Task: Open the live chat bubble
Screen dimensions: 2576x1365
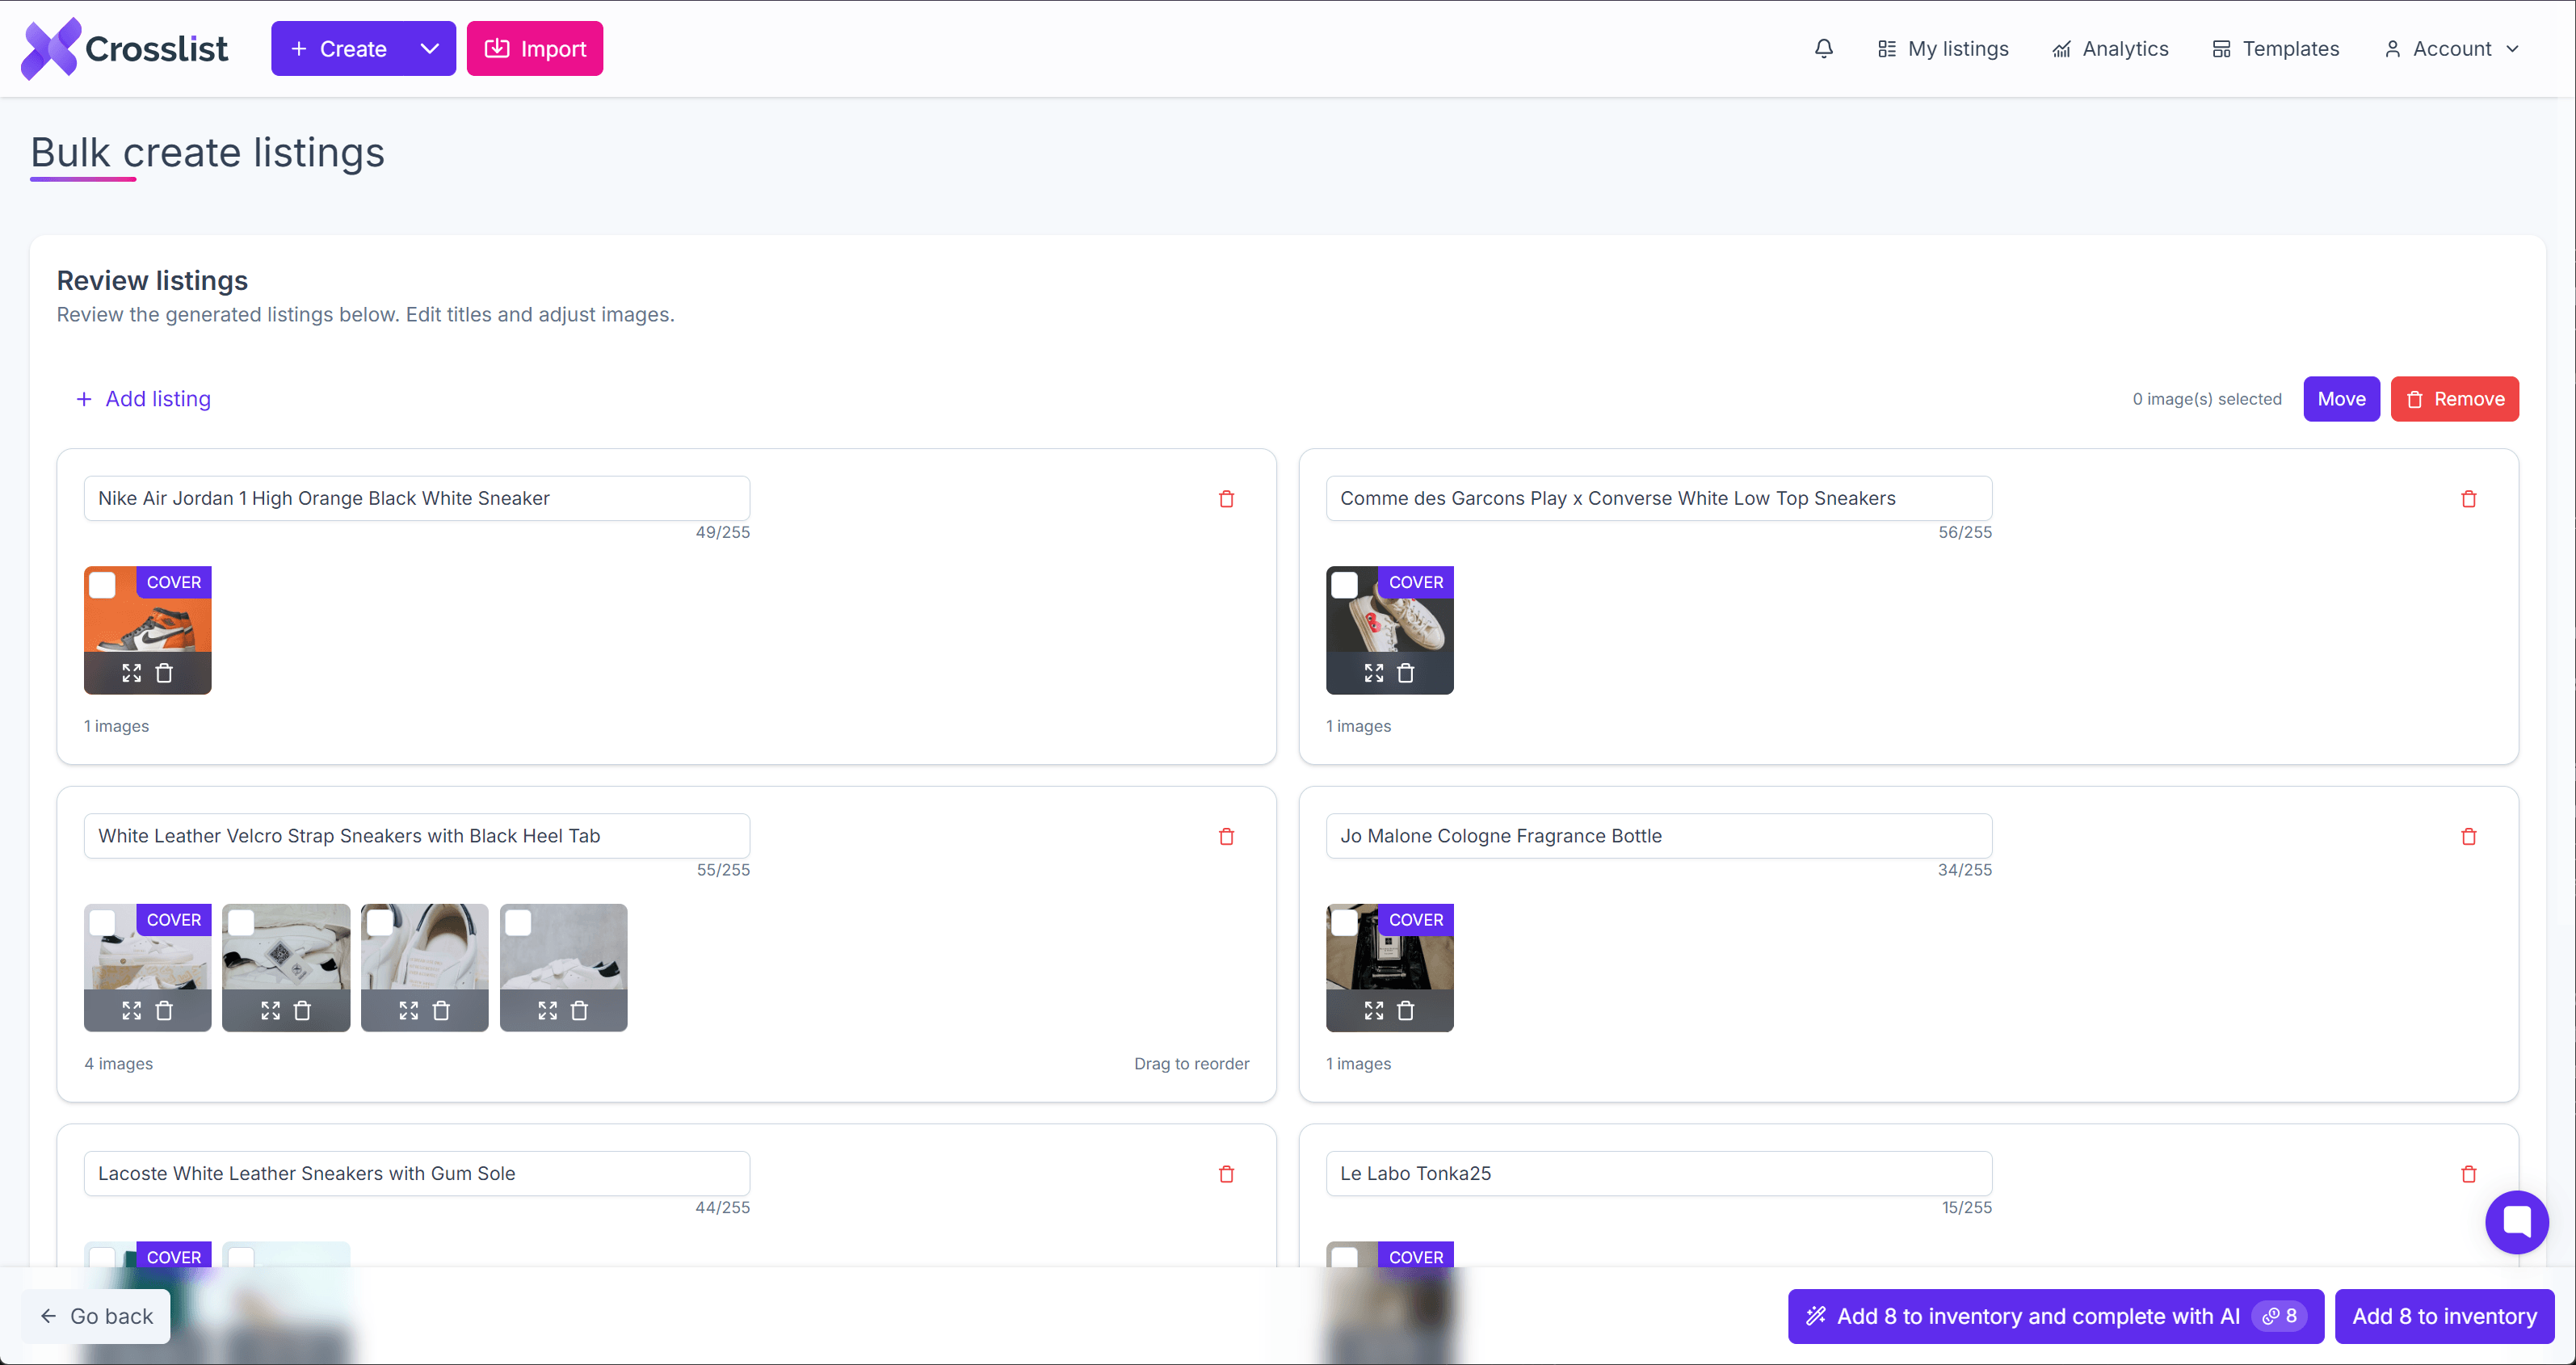Action: pos(2516,1222)
